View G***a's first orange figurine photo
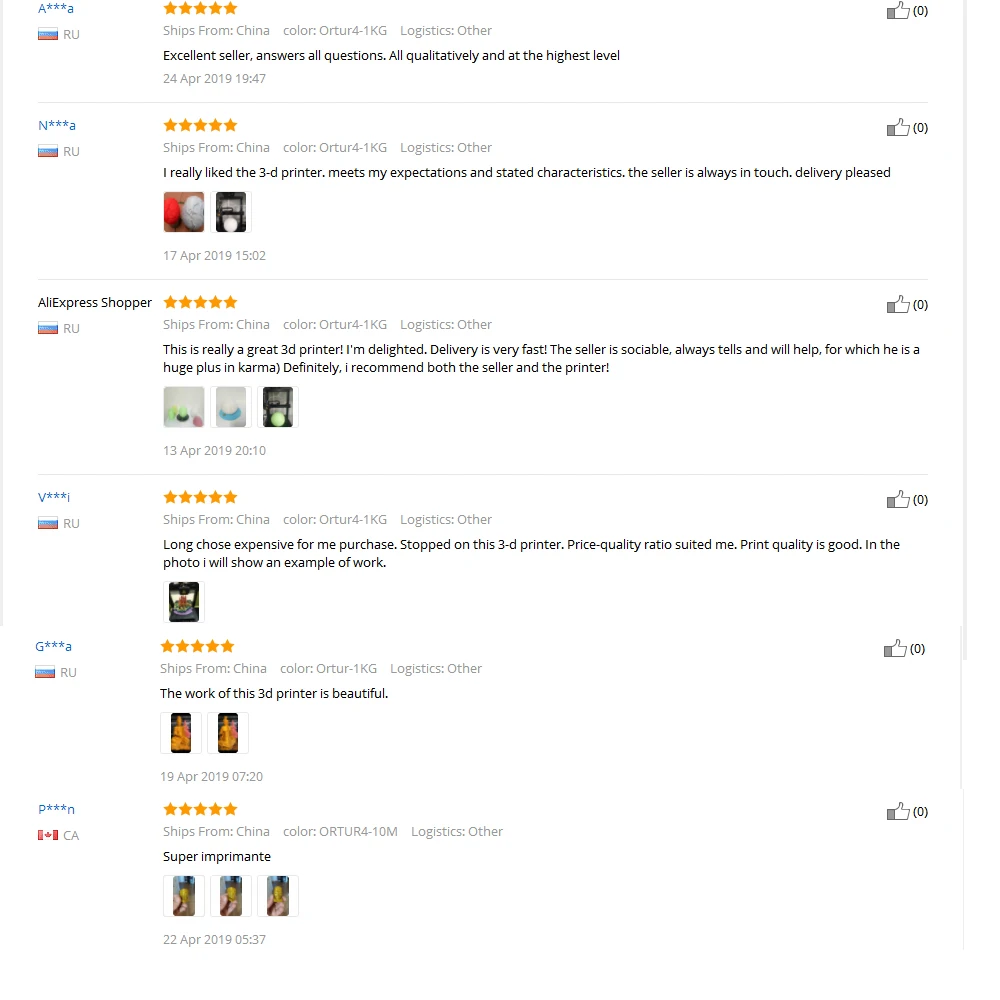This screenshot has width=1000, height=1000. (x=181, y=733)
